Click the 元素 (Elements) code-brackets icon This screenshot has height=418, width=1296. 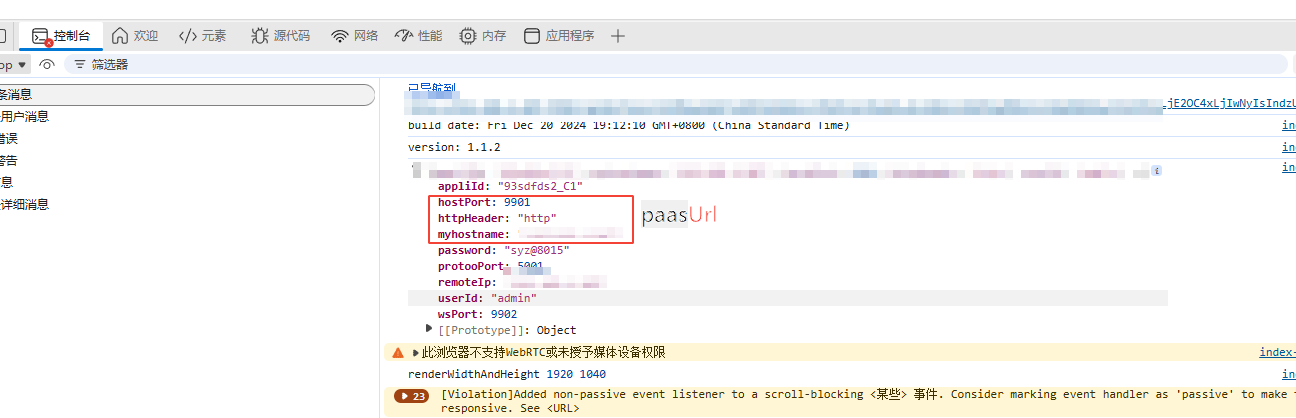pos(187,36)
